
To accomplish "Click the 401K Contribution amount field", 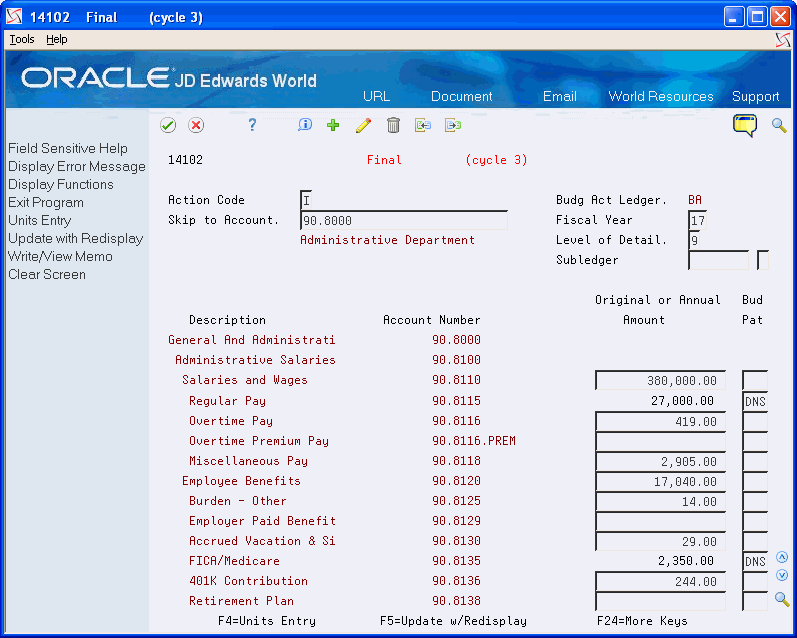I will coord(660,582).
